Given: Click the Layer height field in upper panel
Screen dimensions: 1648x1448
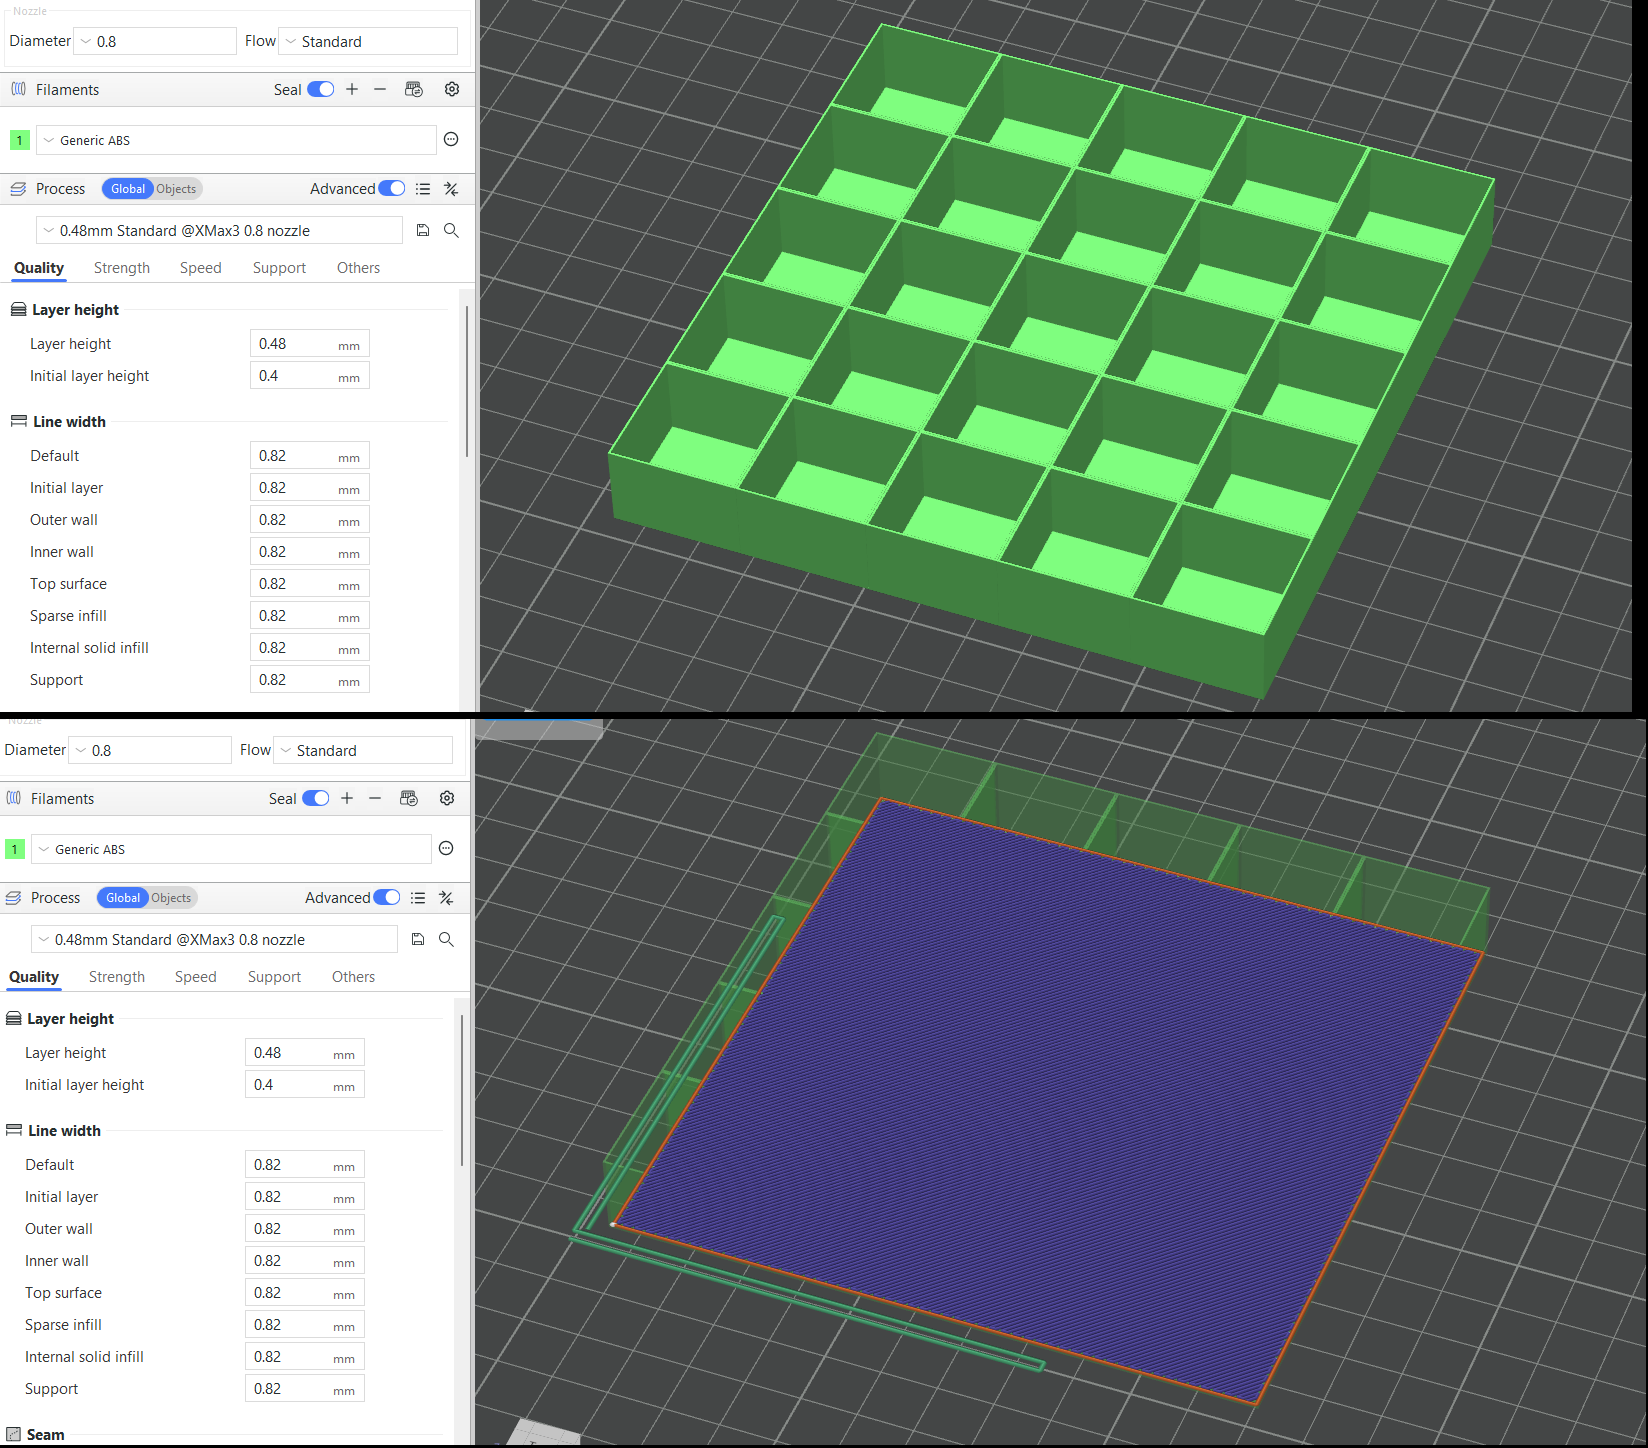Looking at the screenshot, I should [x=310, y=344].
